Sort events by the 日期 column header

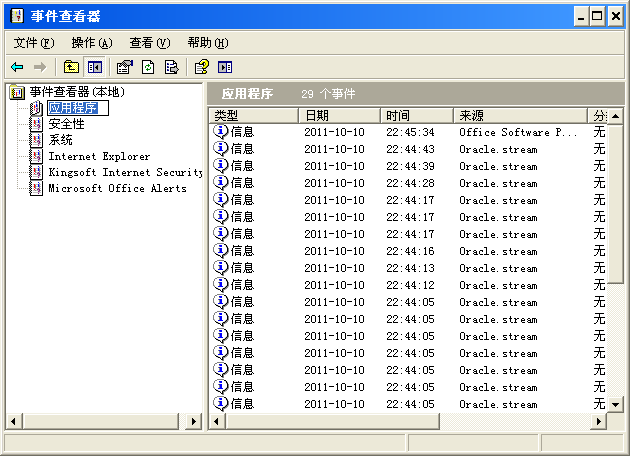click(338, 116)
